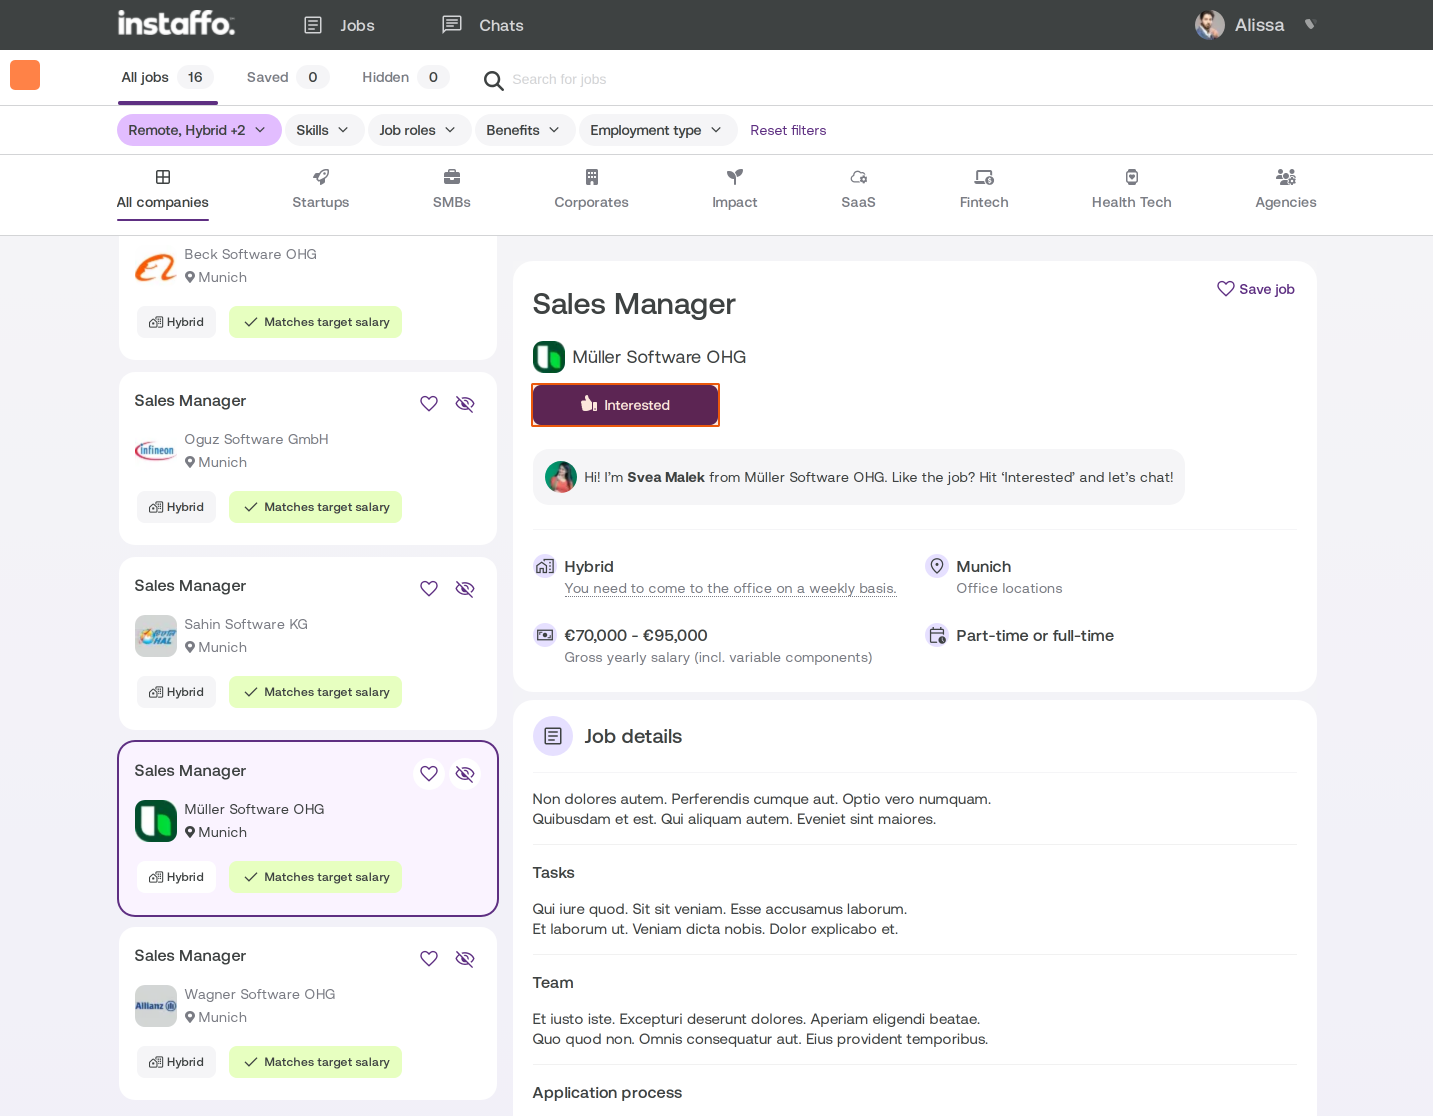
Task: Hide the Oguz Software GmbH job
Action: (x=465, y=404)
